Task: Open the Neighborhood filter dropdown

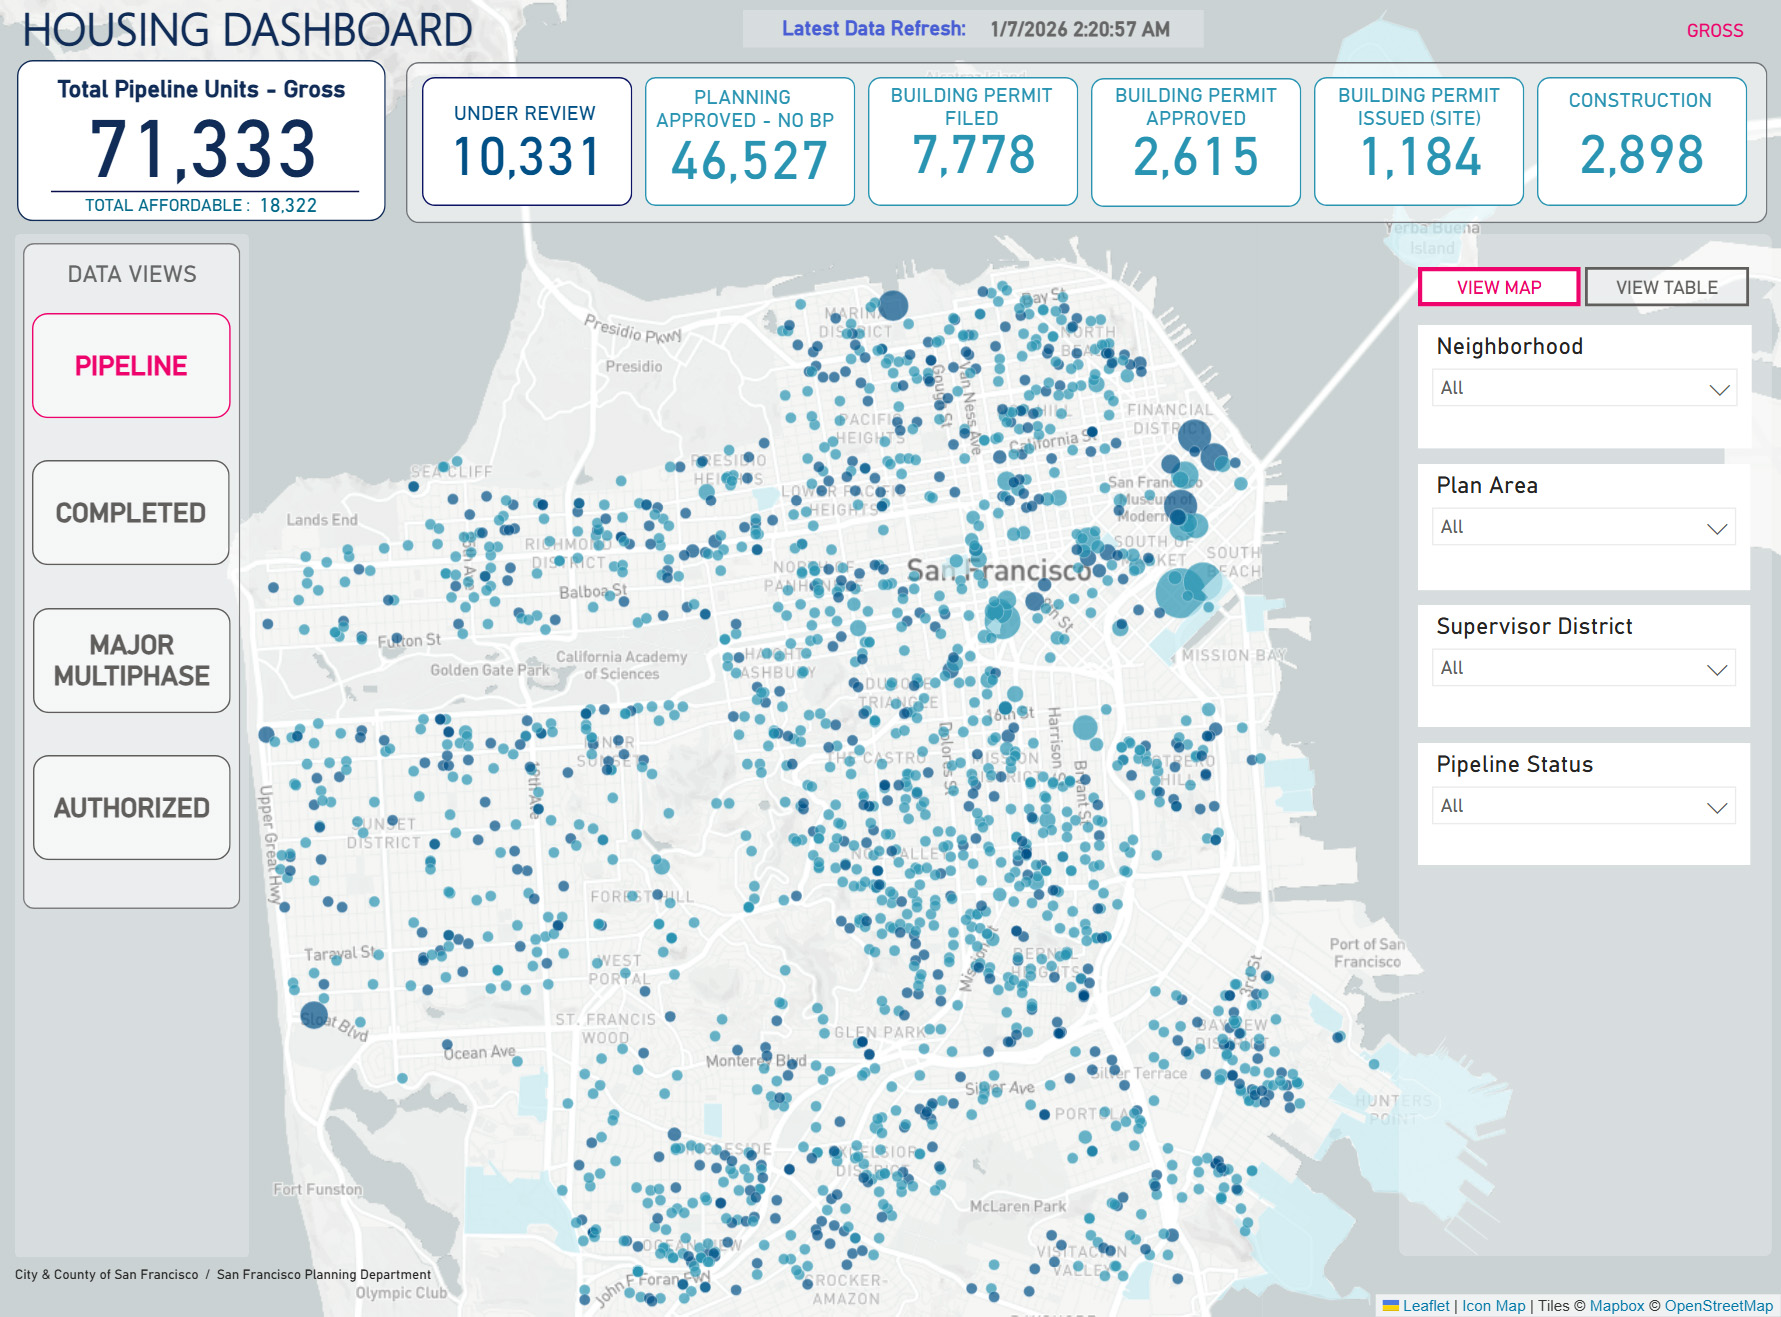Action: pos(1583,388)
